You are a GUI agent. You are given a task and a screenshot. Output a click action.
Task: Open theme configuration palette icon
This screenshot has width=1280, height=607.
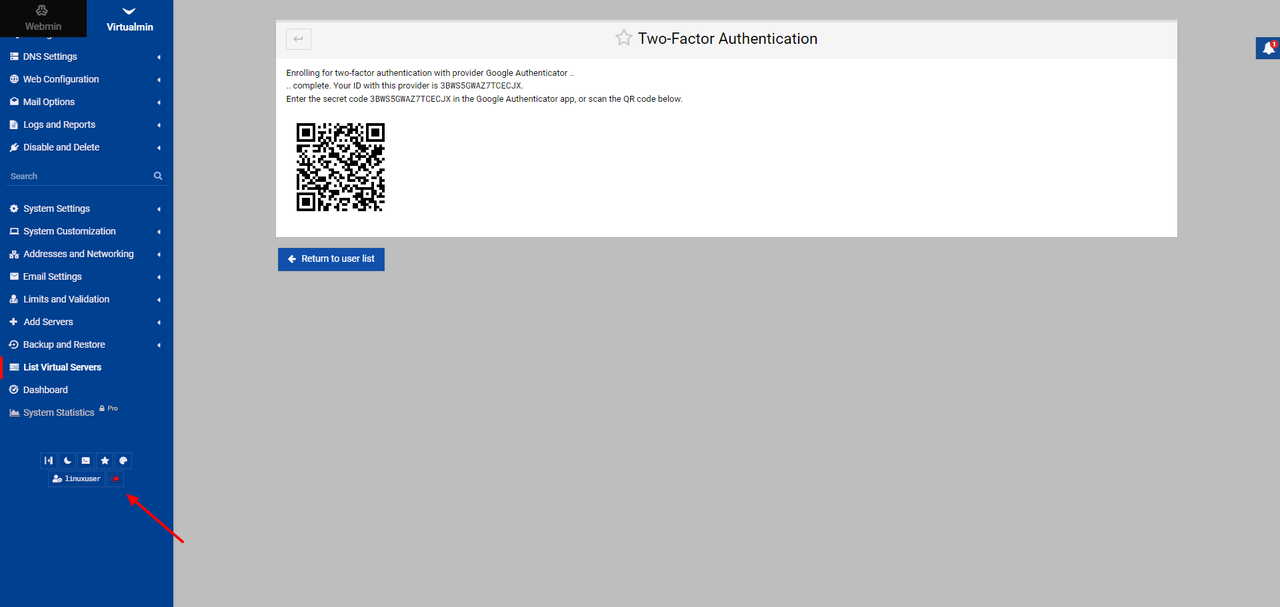(x=123, y=461)
